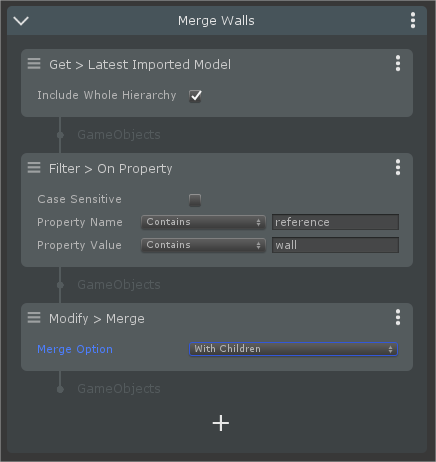Click drag handle of Filter On Property

tap(34, 167)
